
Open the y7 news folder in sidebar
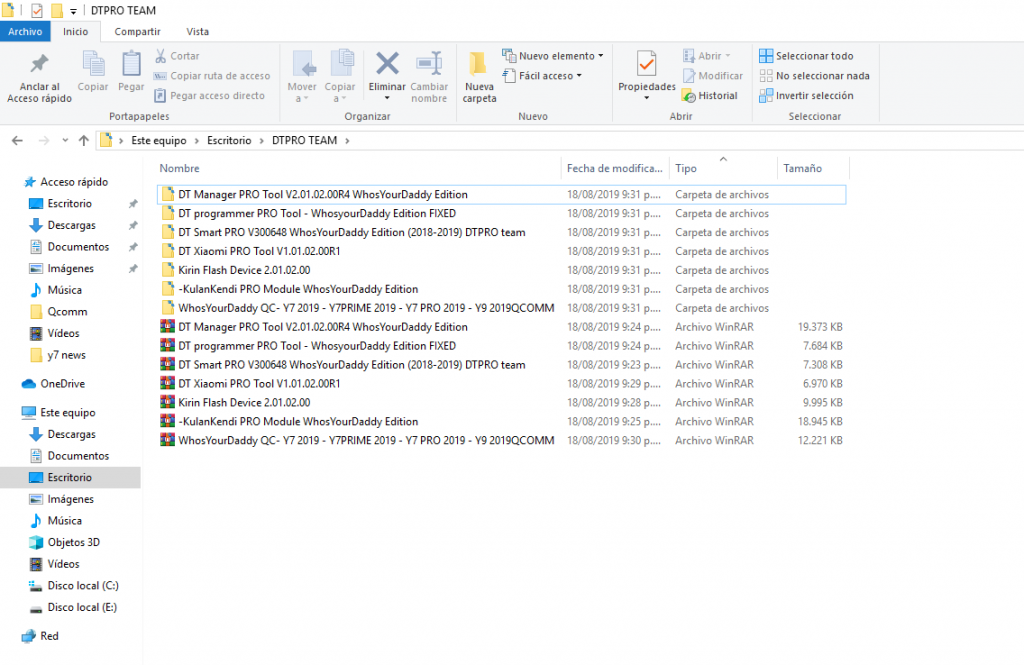click(67, 355)
